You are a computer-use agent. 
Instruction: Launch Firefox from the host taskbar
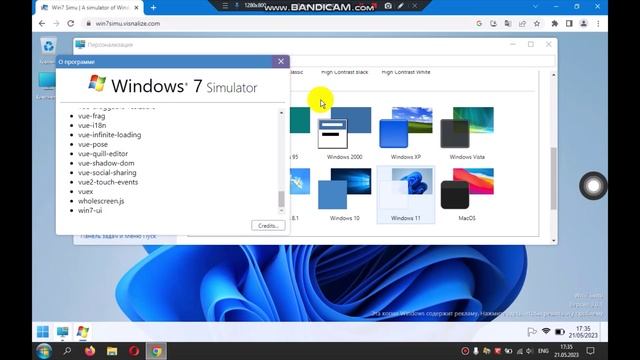point(90,351)
